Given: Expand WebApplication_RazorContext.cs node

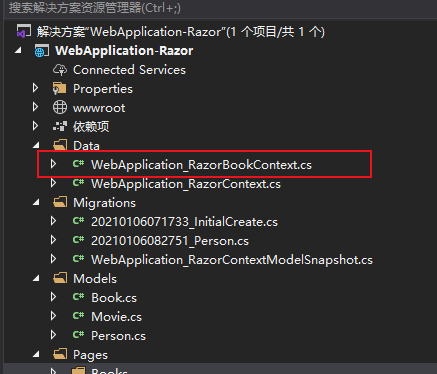Looking at the screenshot, I should pyautogui.click(x=53, y=183).
